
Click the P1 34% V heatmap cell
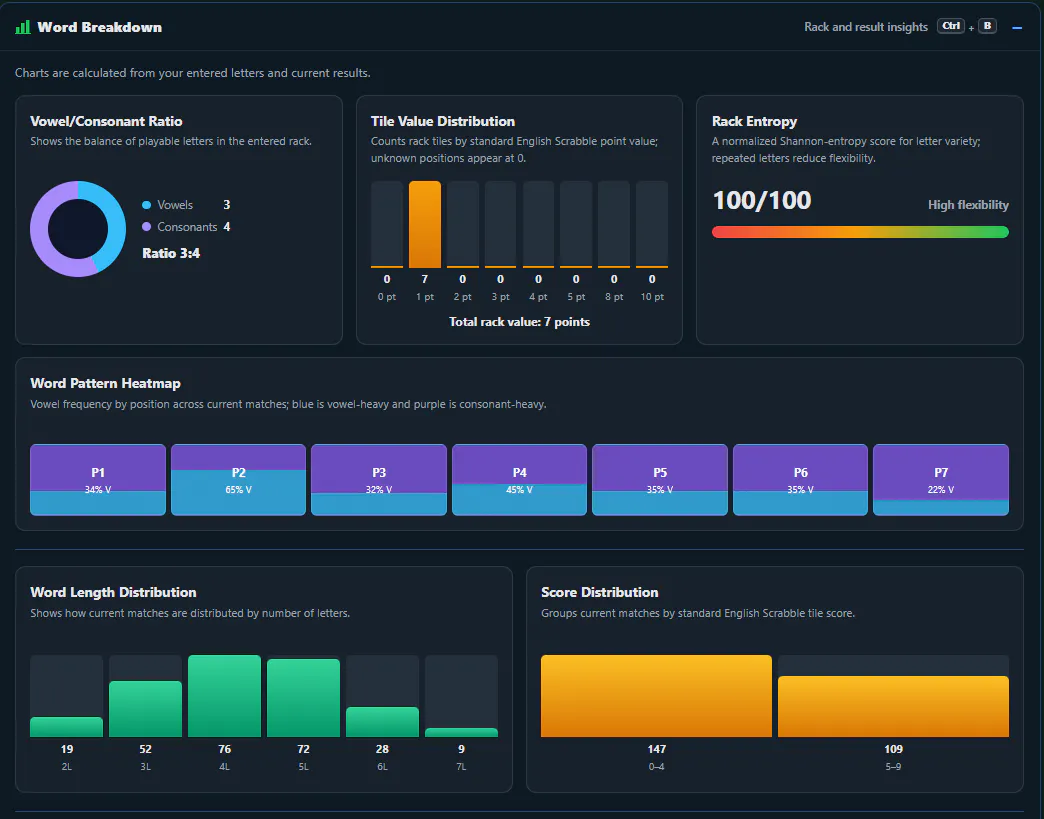98,480
